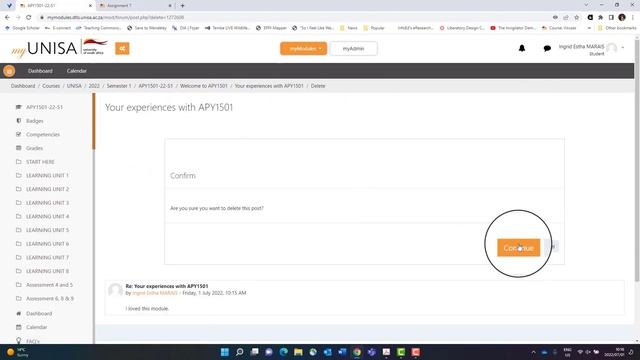Click the myAdmin button
Viewport: 640px width, 360px height.
tap(353, 49)
